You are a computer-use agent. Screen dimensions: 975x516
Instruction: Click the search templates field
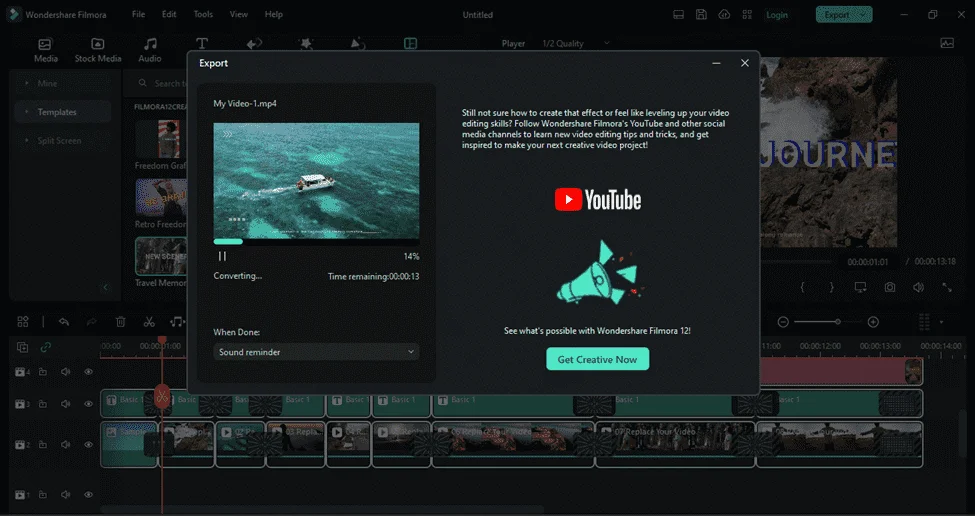[160, 83]
